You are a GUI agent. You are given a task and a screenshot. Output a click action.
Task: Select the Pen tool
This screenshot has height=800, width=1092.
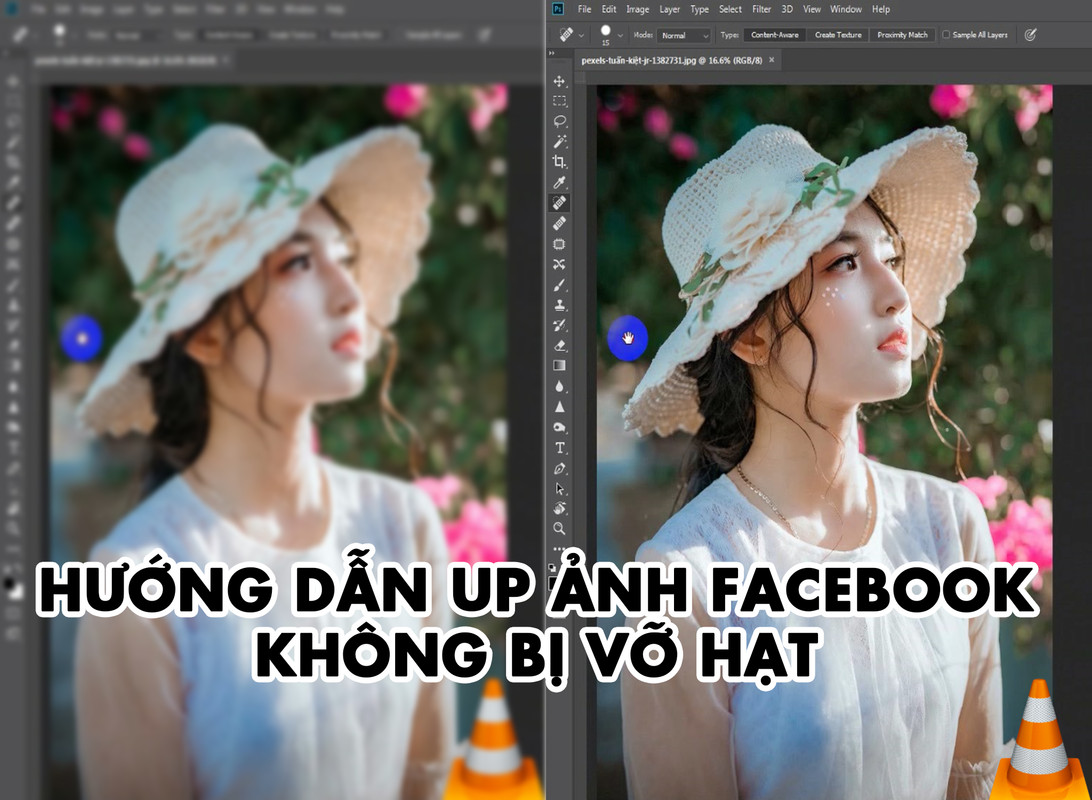coord(559,468)
